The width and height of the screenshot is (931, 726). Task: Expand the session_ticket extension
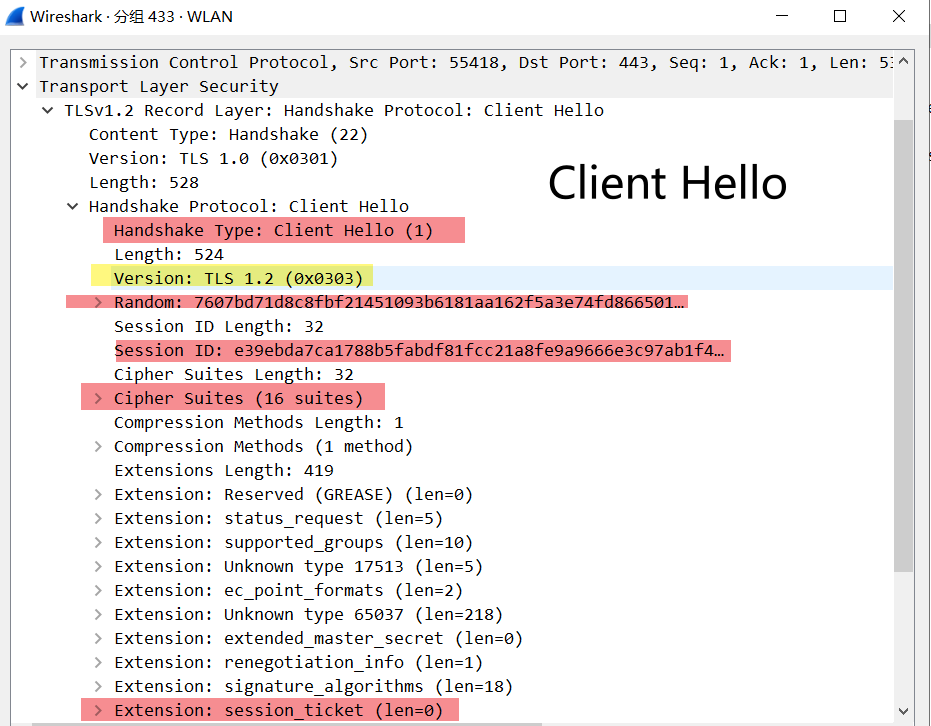pyautogui.click(x=98, y=711)
